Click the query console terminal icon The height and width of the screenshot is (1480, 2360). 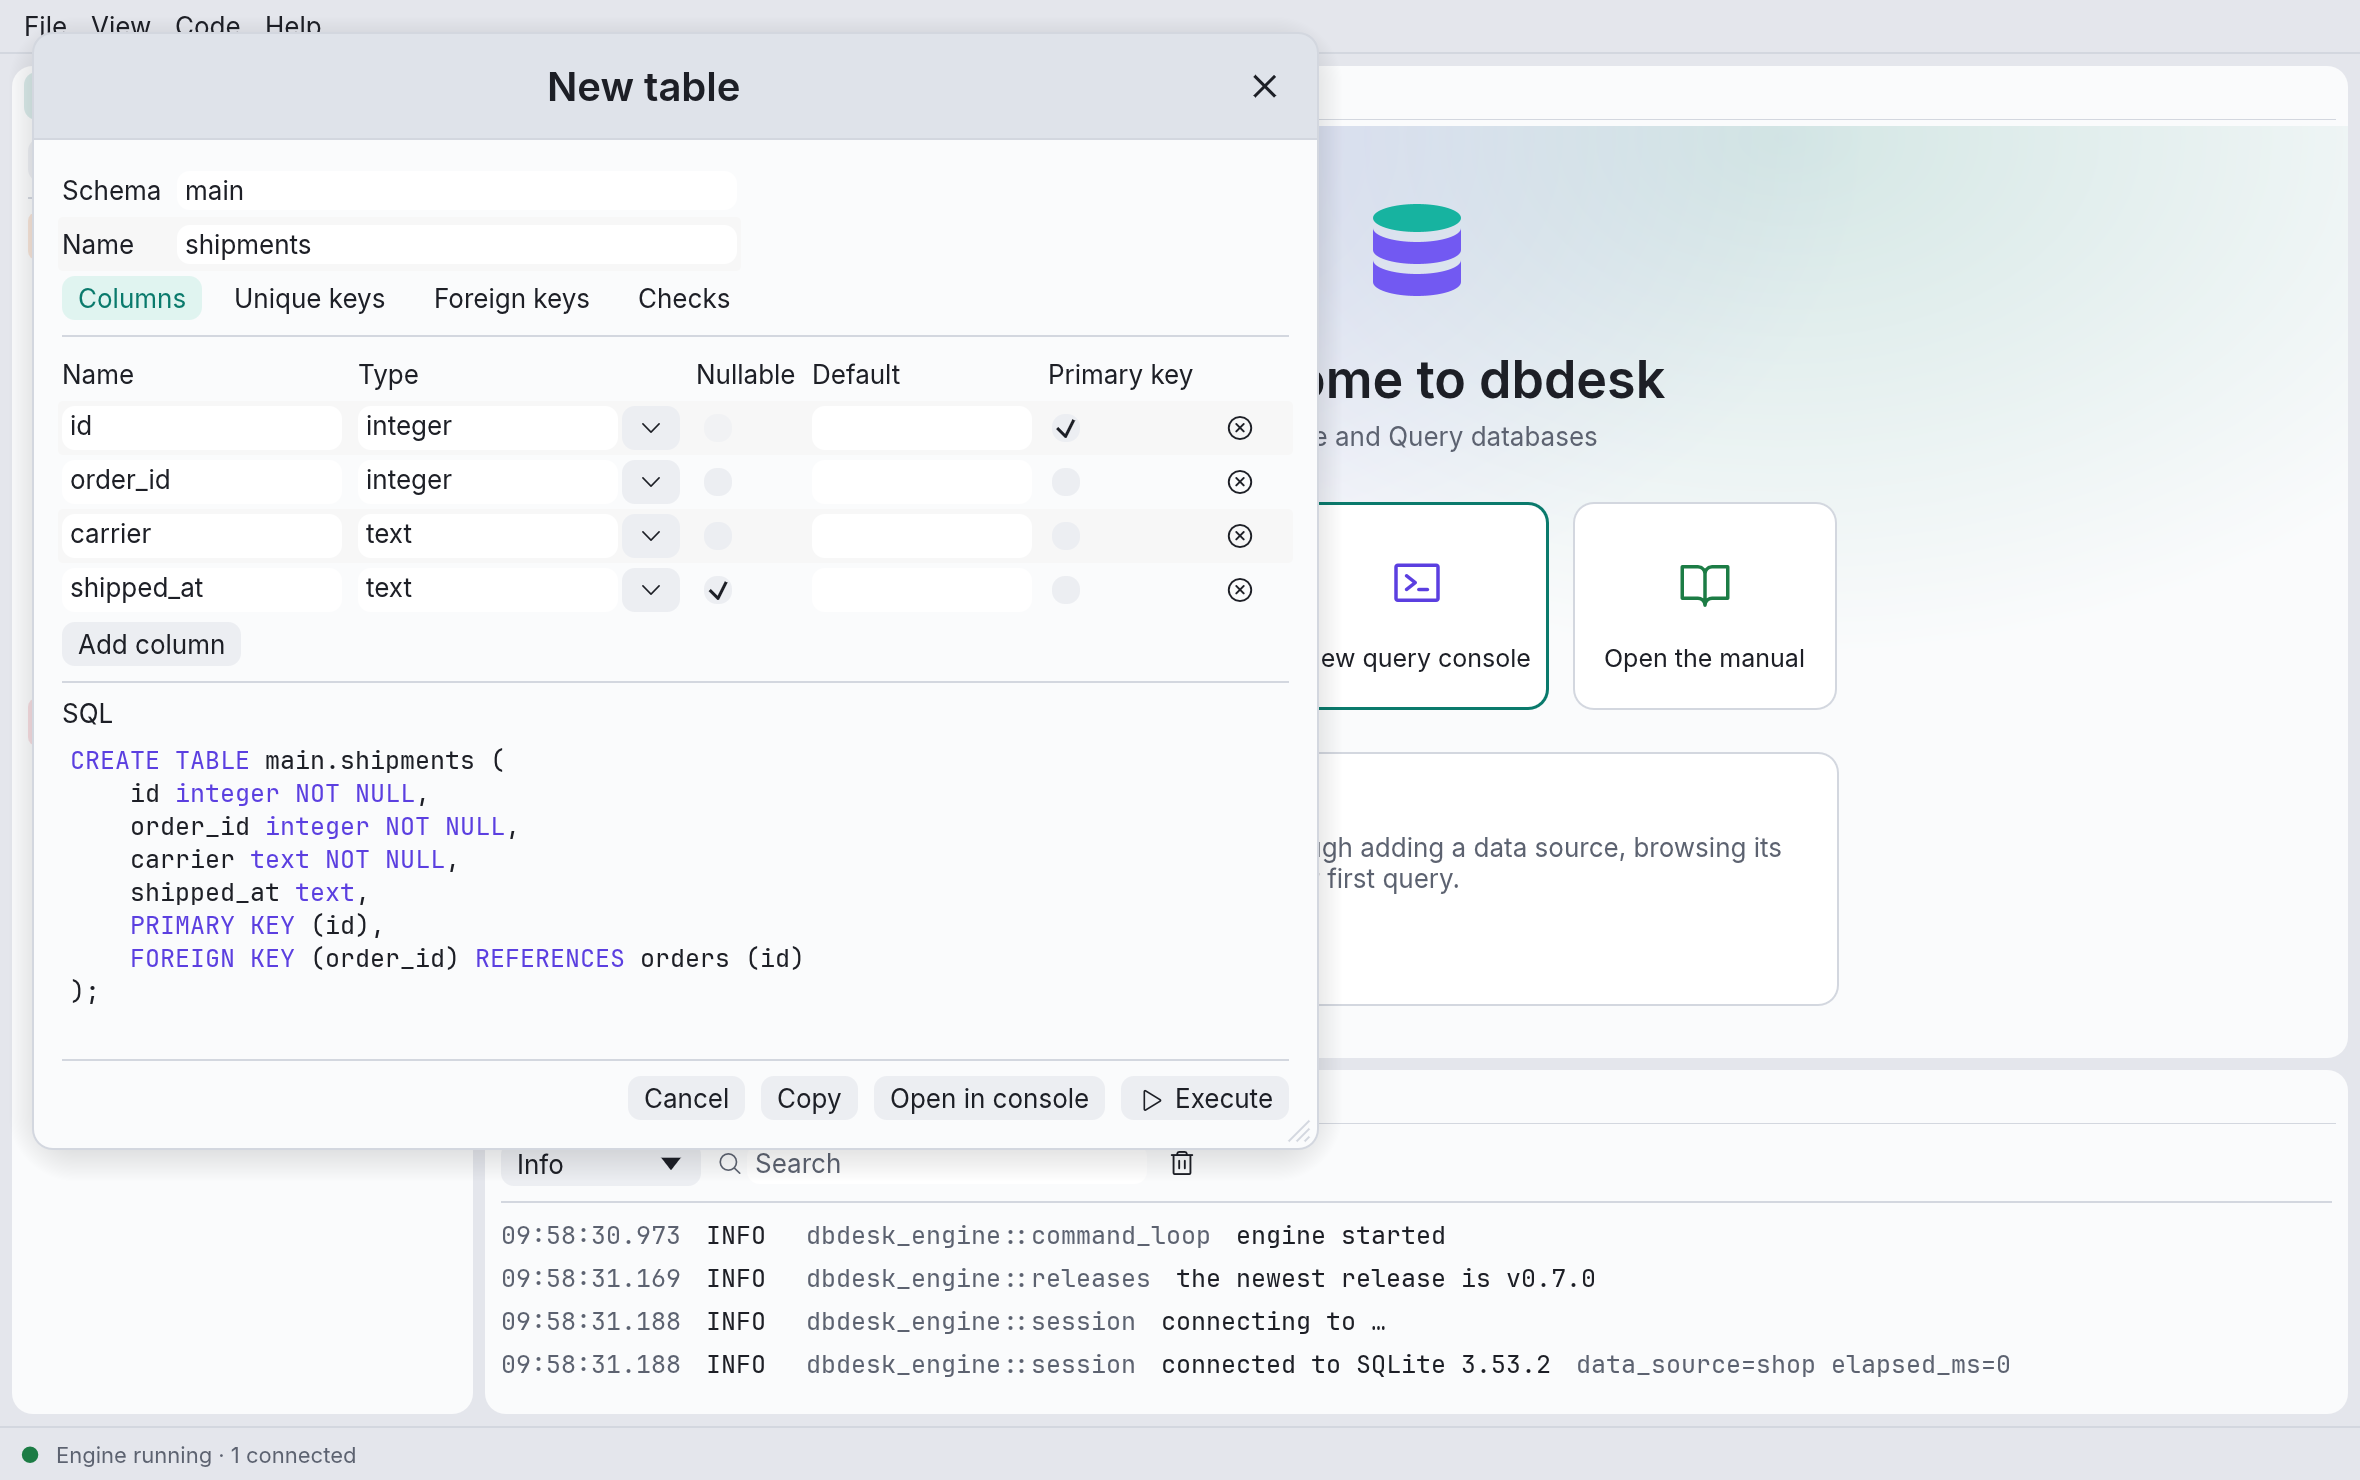tap(1416, 583)
